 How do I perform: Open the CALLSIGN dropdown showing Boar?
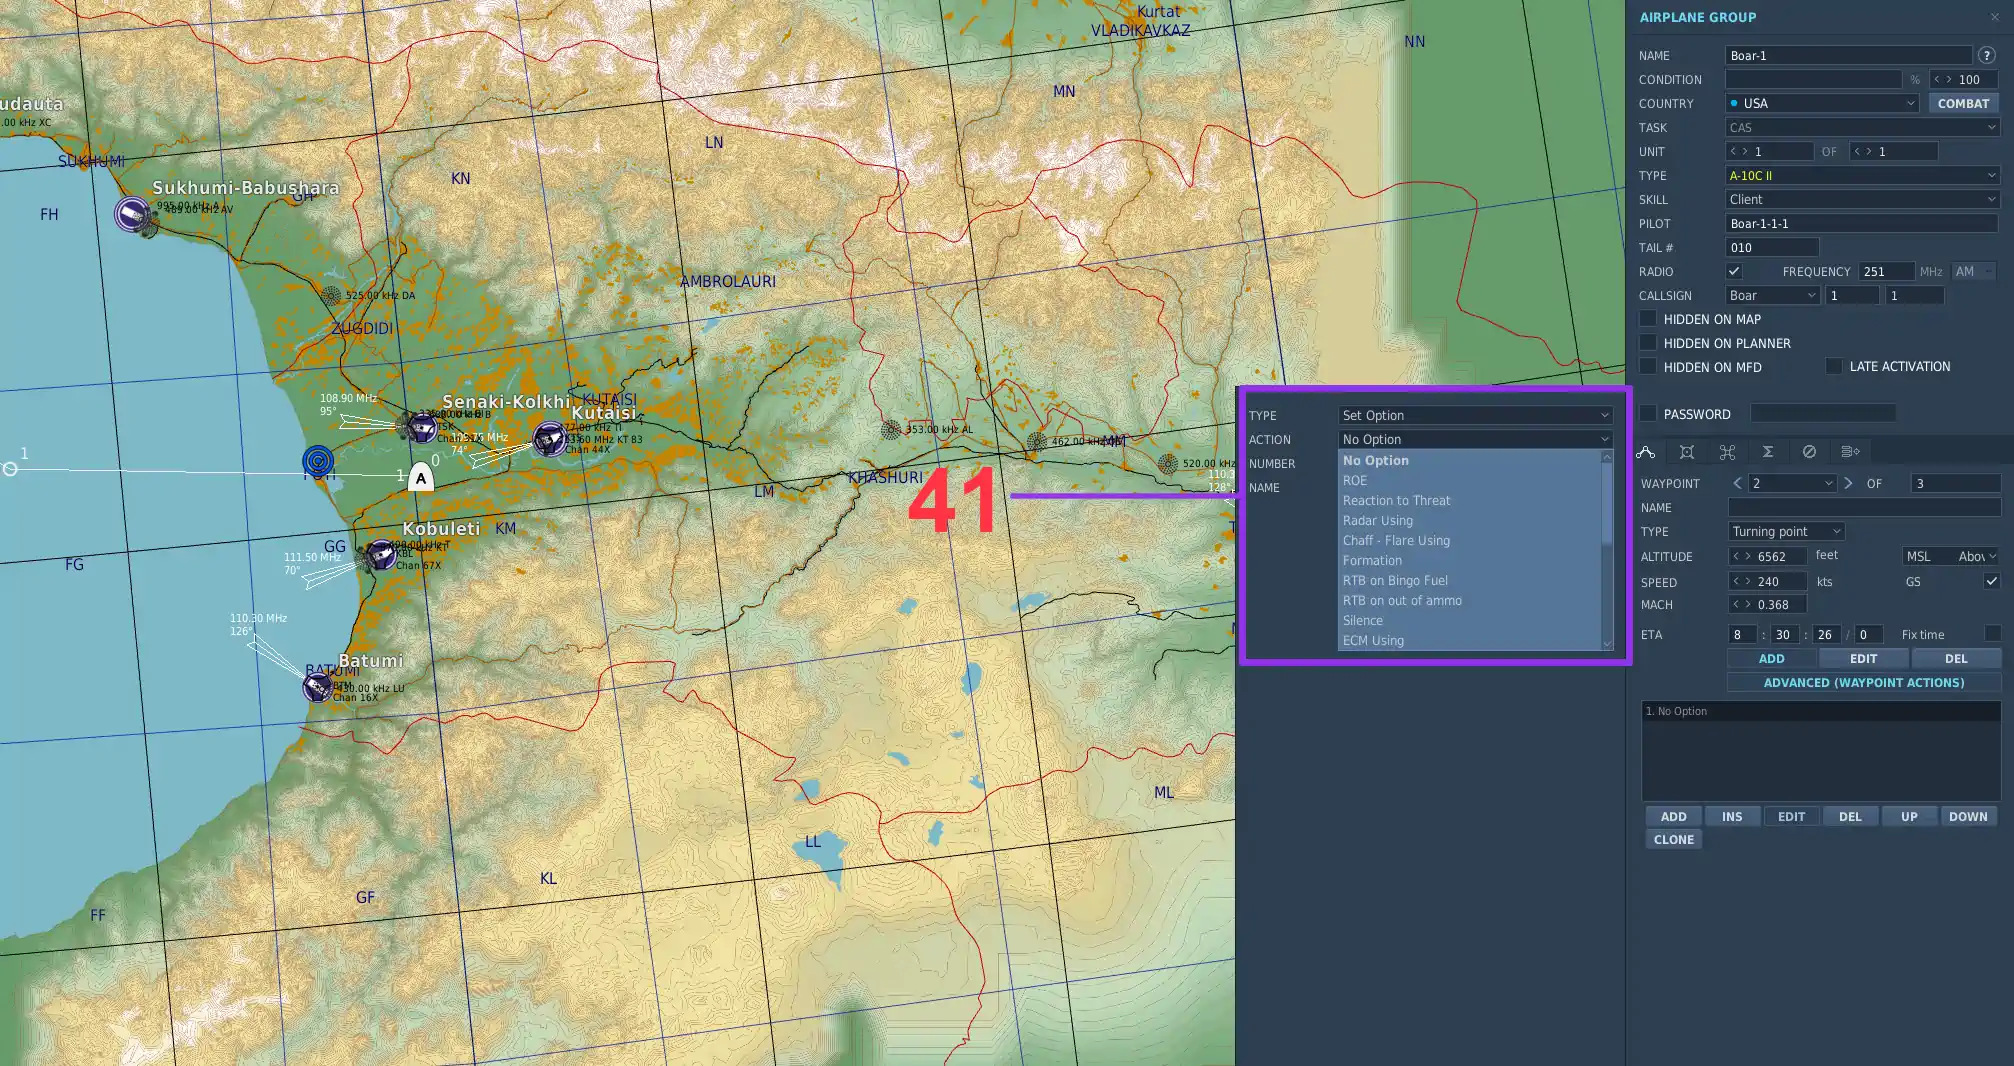pyautogui.click(x=1772, y=295)
